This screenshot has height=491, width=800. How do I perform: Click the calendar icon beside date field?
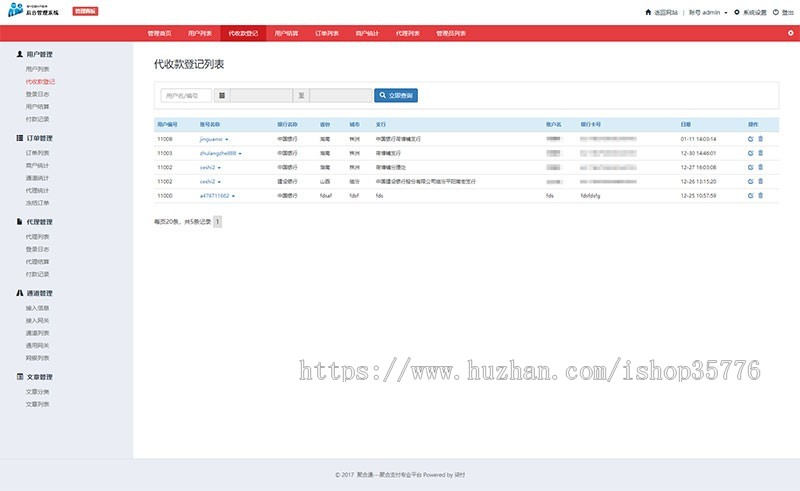point(222,96)
